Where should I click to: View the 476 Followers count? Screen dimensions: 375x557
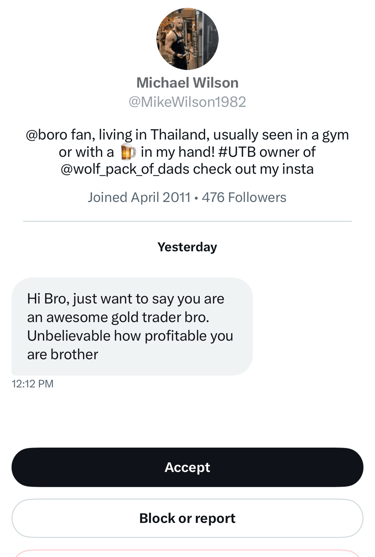[244, 197]
